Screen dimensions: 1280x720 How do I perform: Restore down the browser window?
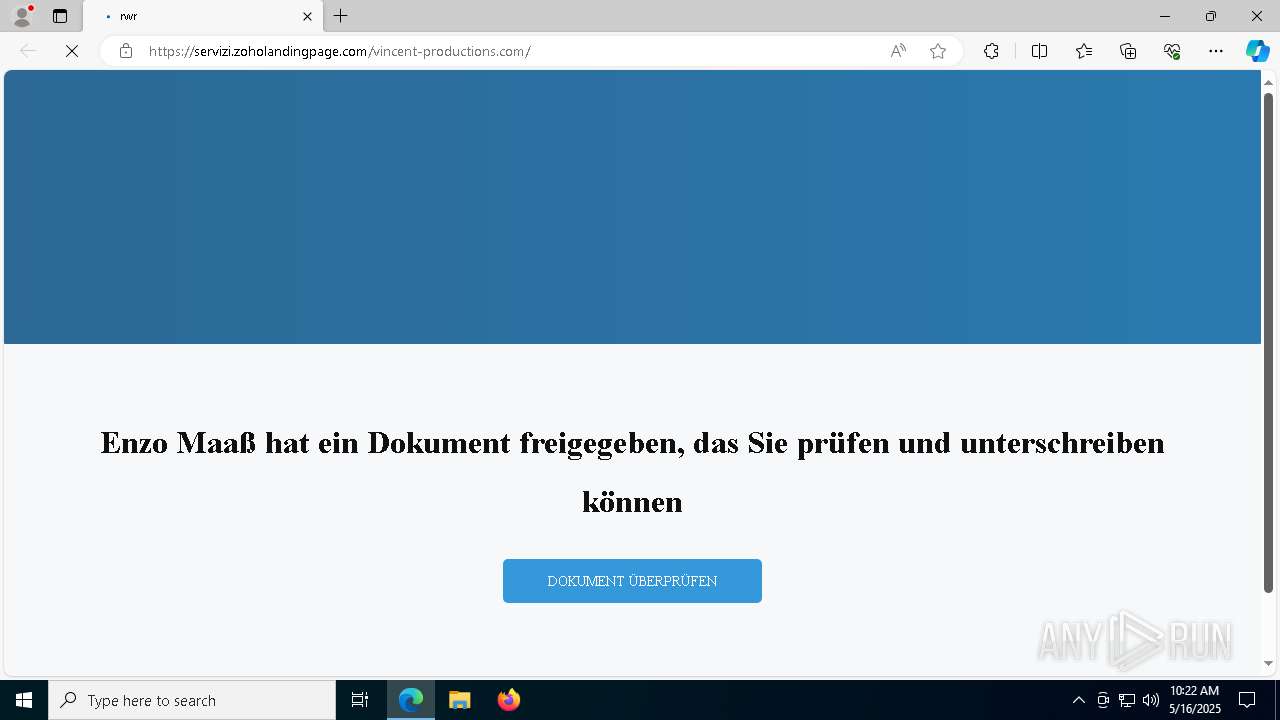pos(1210,16)
